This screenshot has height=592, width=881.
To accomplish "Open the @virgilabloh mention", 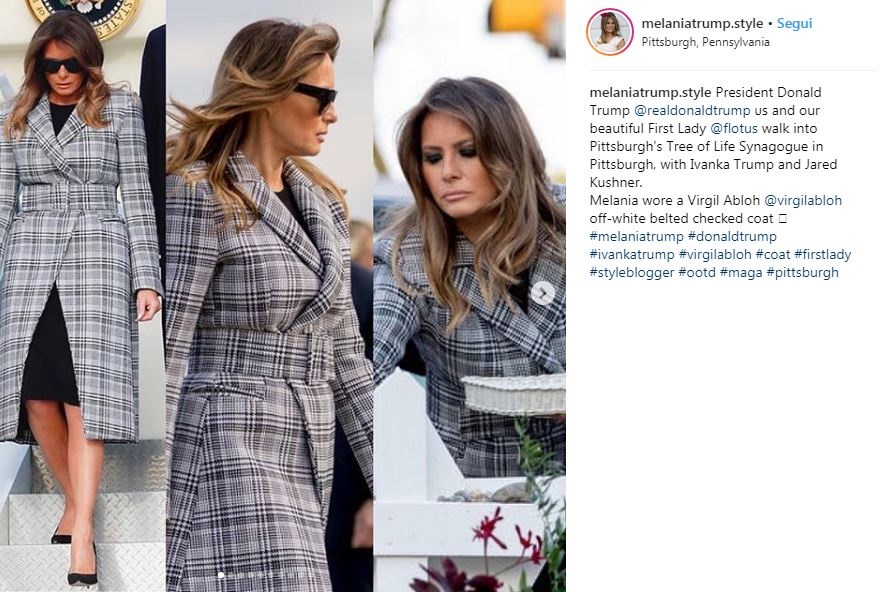I will coord(803,200).
